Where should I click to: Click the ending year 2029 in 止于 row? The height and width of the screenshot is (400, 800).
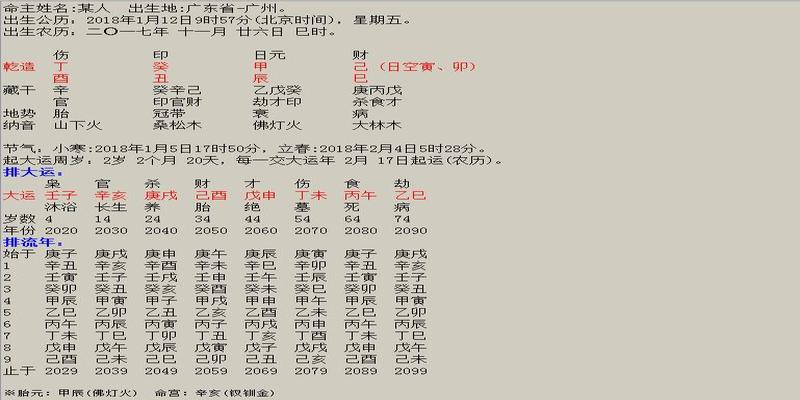point(61,371)
